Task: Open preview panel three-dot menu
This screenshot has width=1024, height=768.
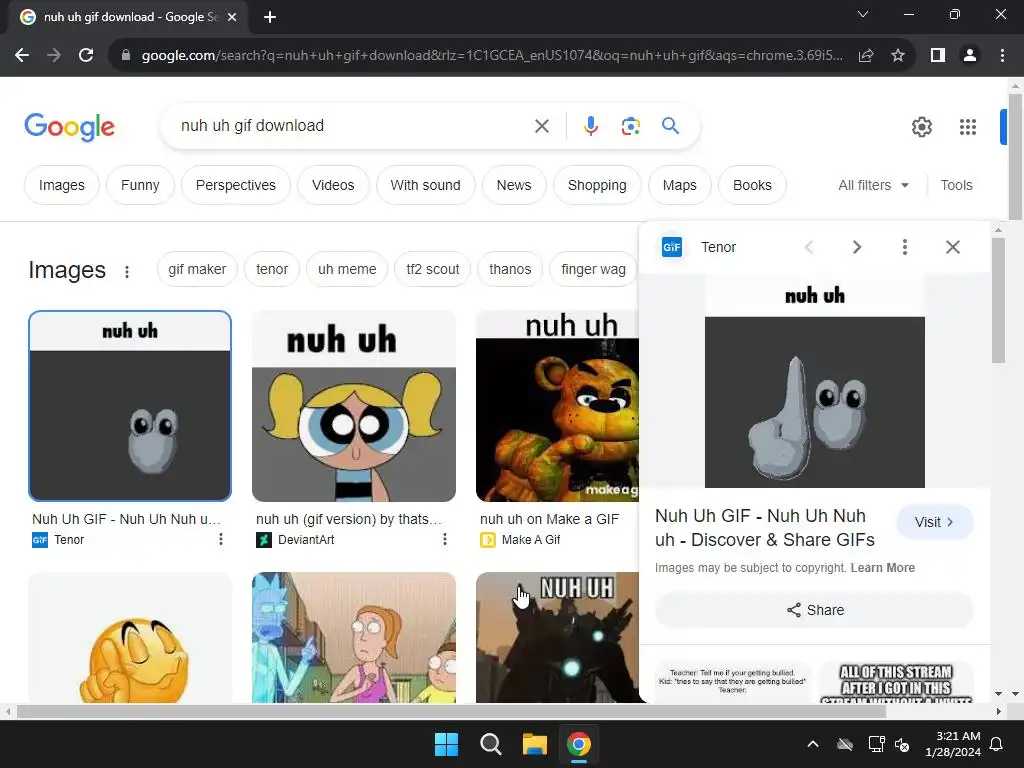Action: coord(904,247)
